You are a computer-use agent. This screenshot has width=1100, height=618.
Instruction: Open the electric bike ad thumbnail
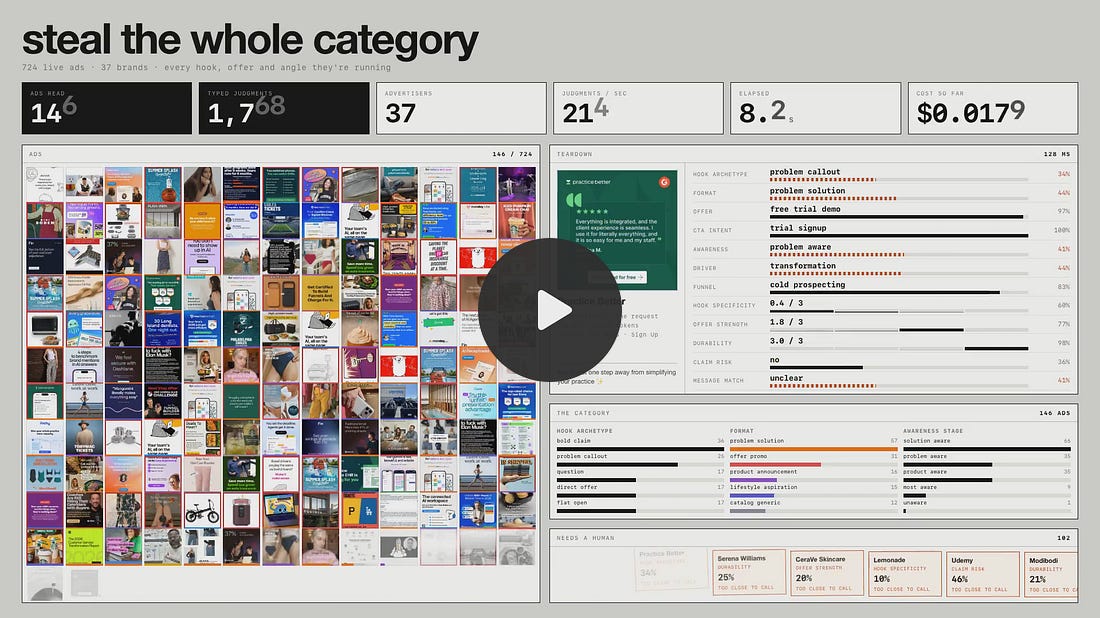point(202,511)
